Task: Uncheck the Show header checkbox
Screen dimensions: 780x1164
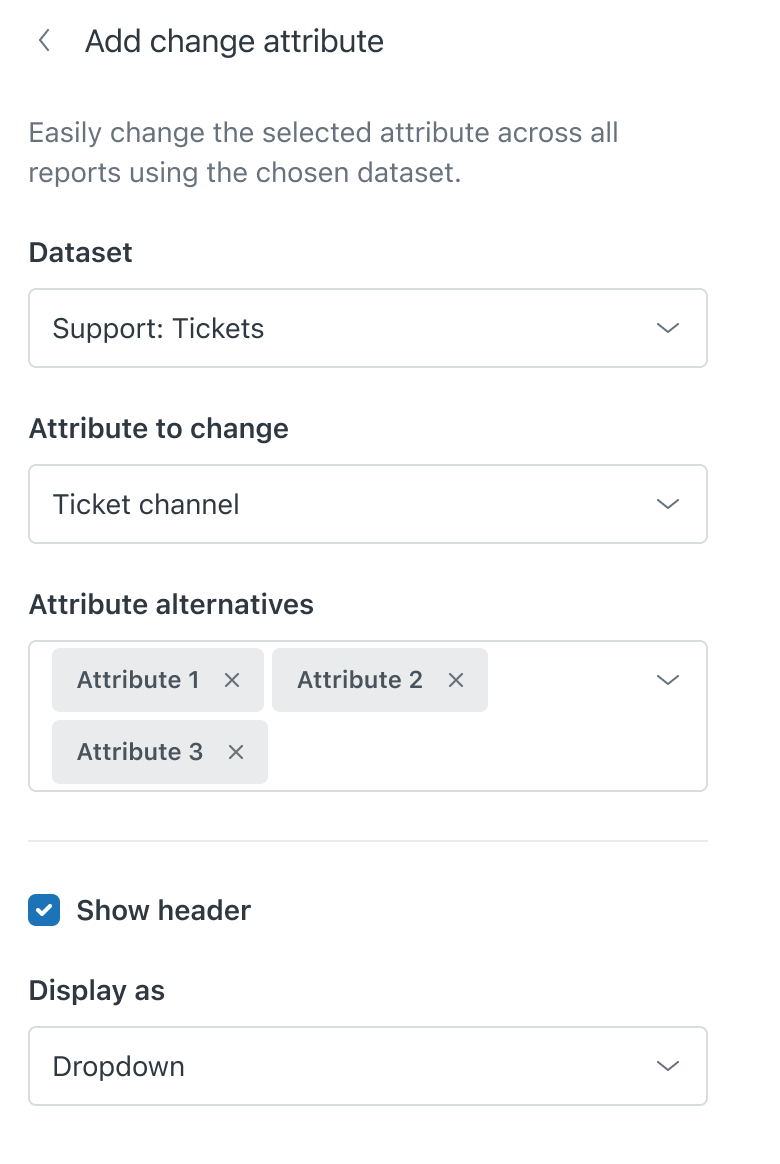Action: pyautogui.click(x=44, y=910)
